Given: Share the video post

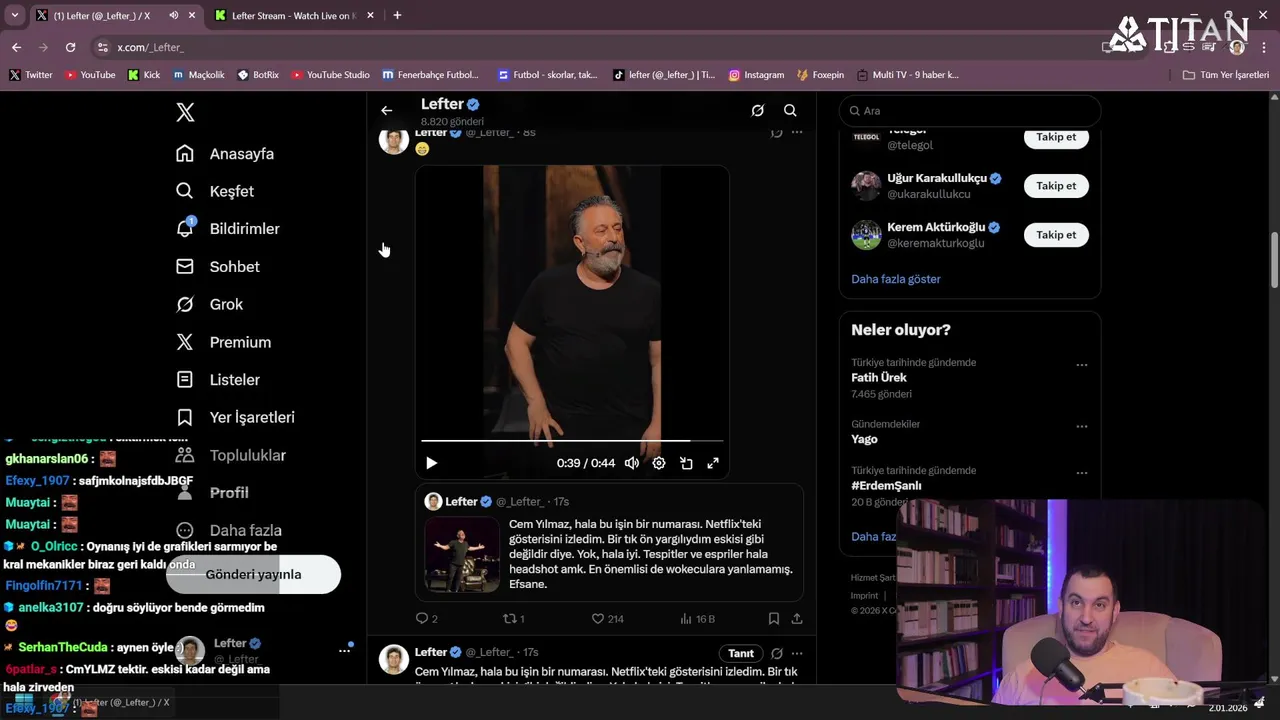Looking at the screenshot, I should [x=797, y=619].
